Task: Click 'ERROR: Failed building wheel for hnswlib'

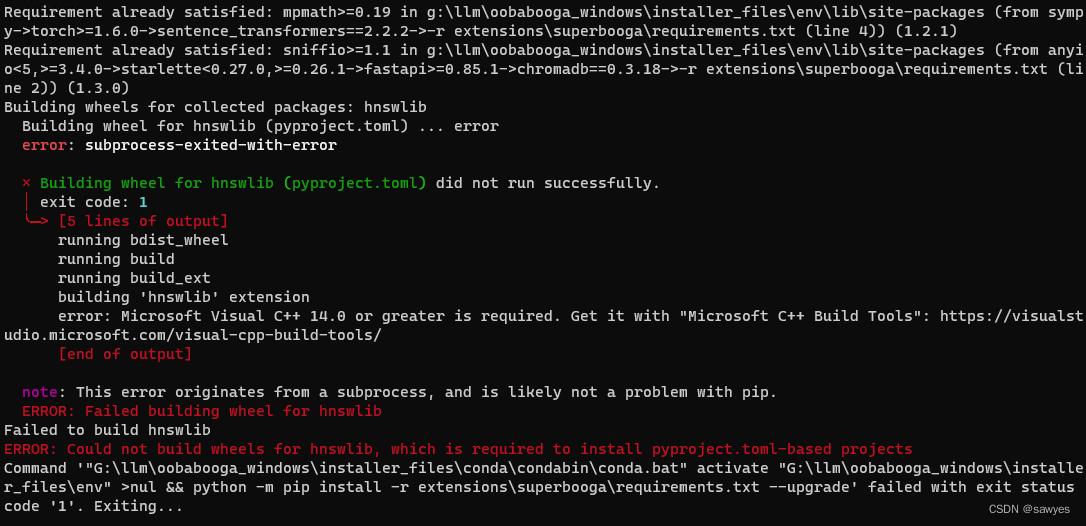Action: point(202,412)
